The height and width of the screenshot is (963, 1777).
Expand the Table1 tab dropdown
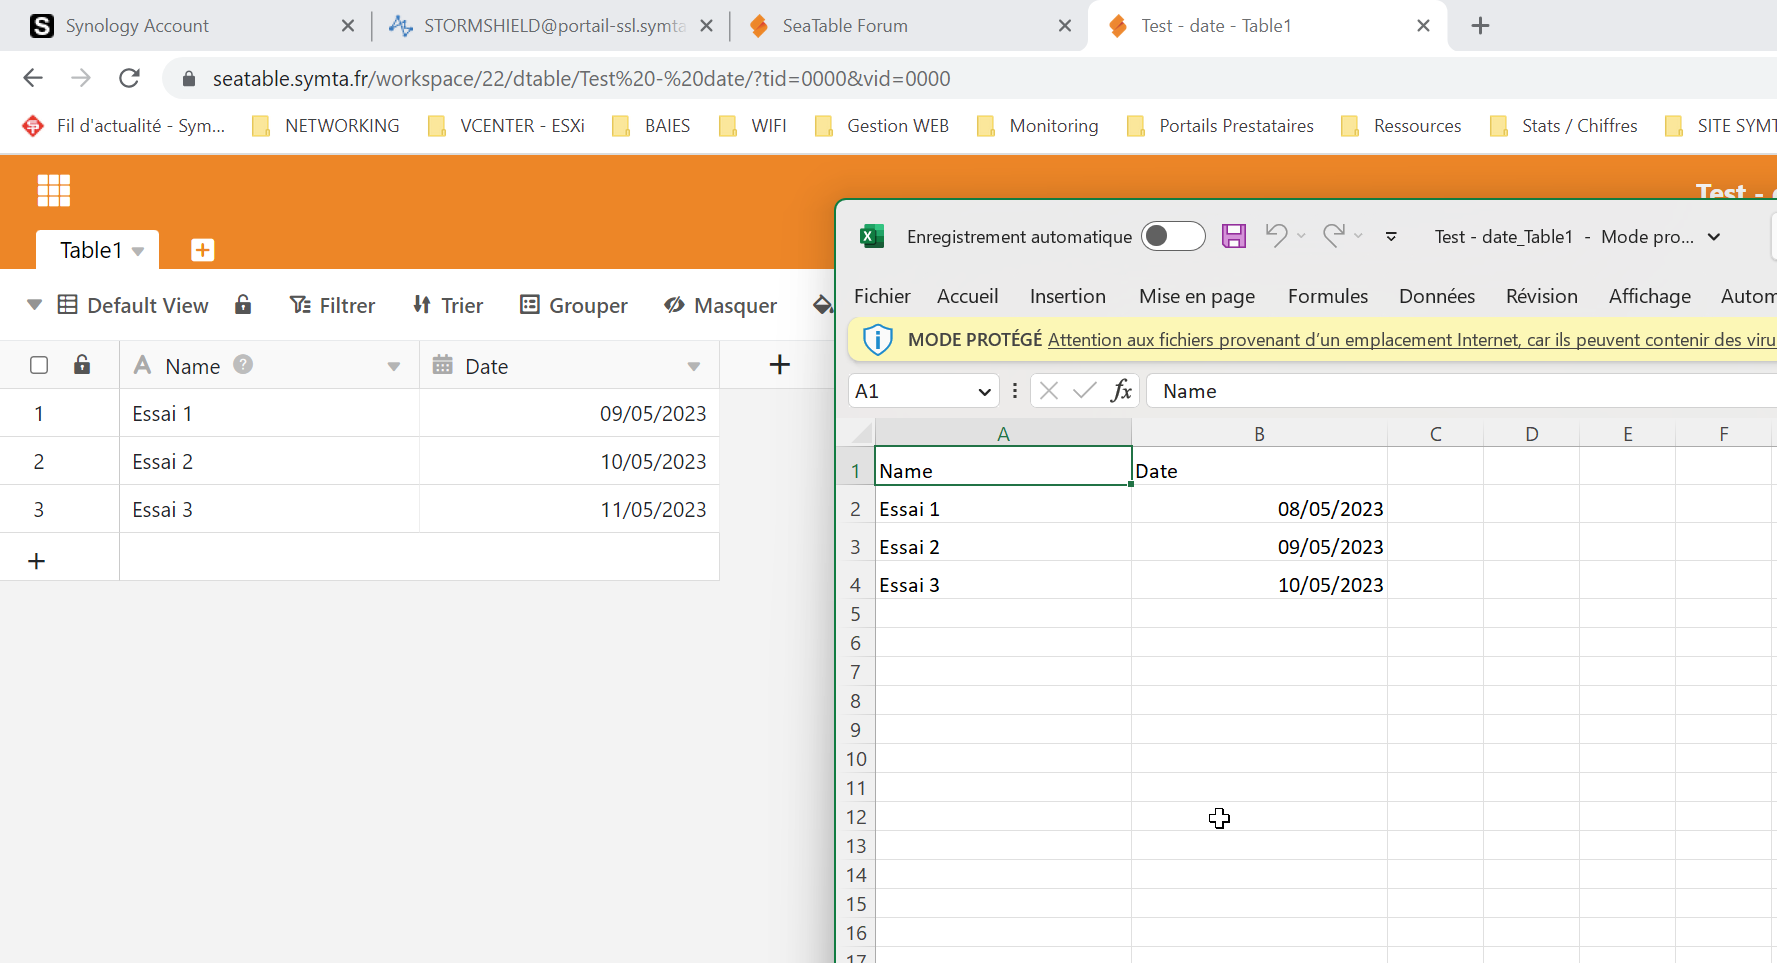click(138, 251)
